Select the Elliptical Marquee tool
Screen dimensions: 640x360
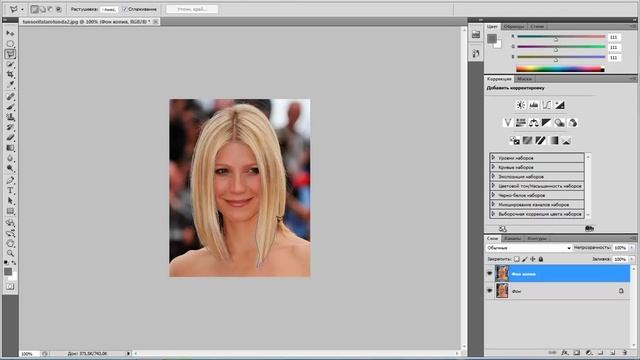10,43
